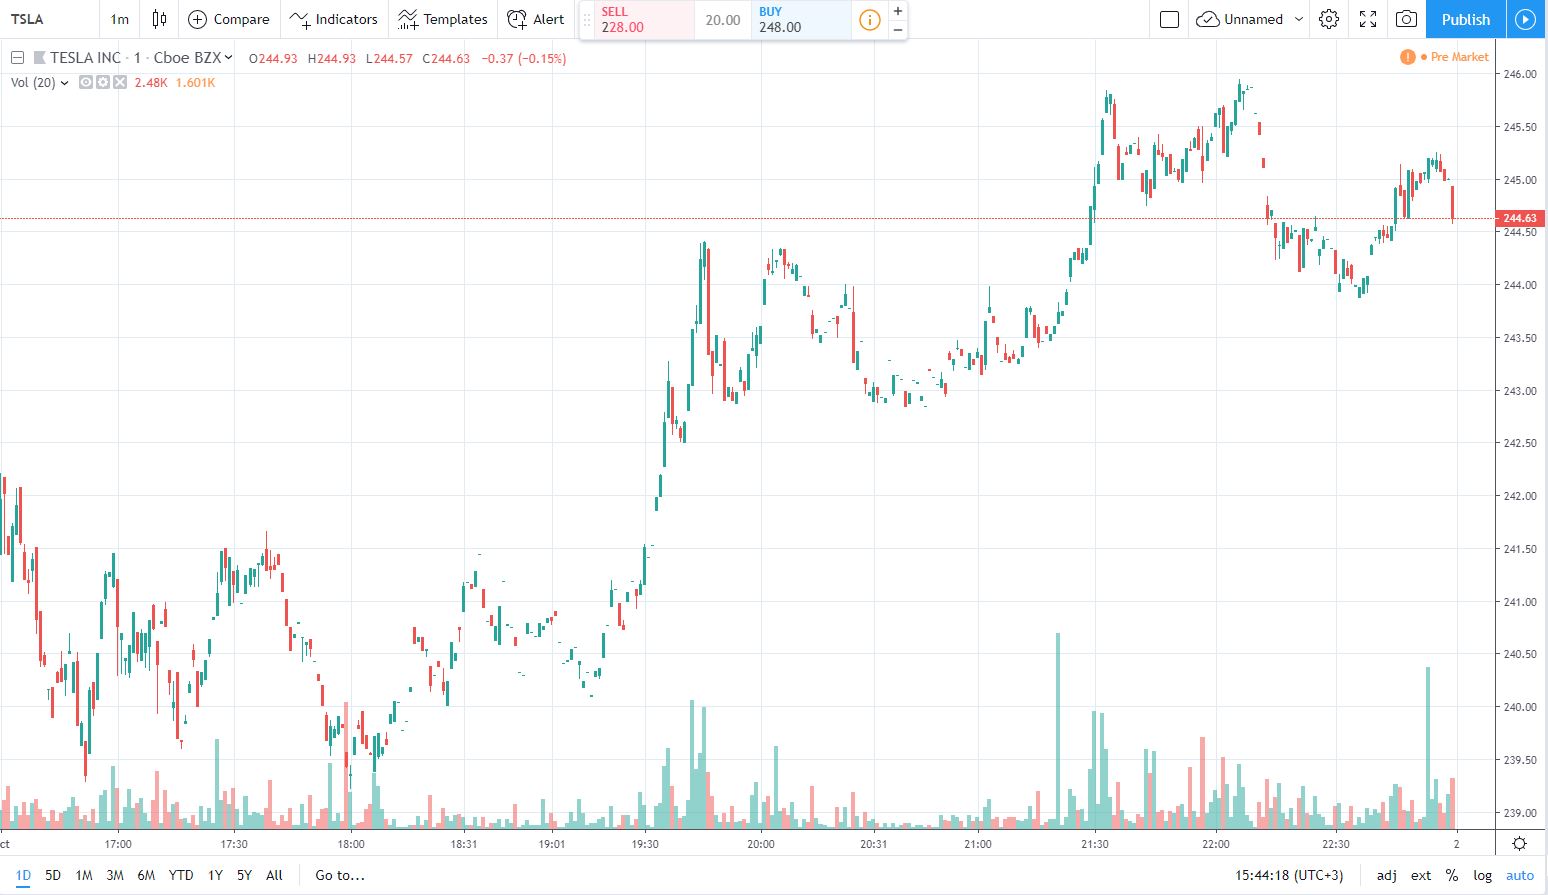Click the close value C244.63
Viewport: 1548px width, 895px height.
coord(446,59)
